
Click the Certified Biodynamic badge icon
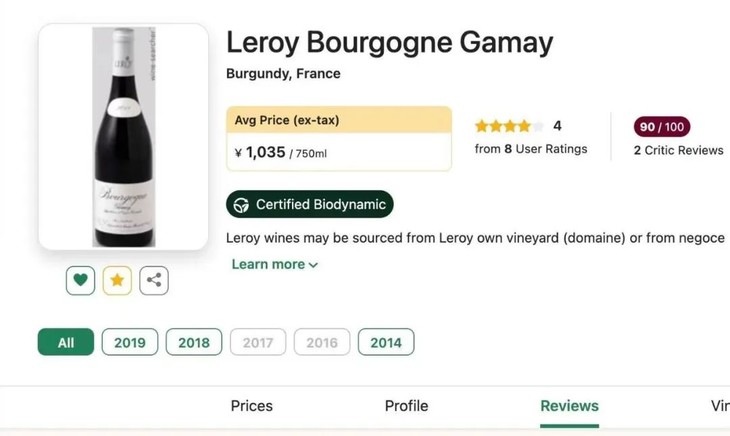coord(241,205)
